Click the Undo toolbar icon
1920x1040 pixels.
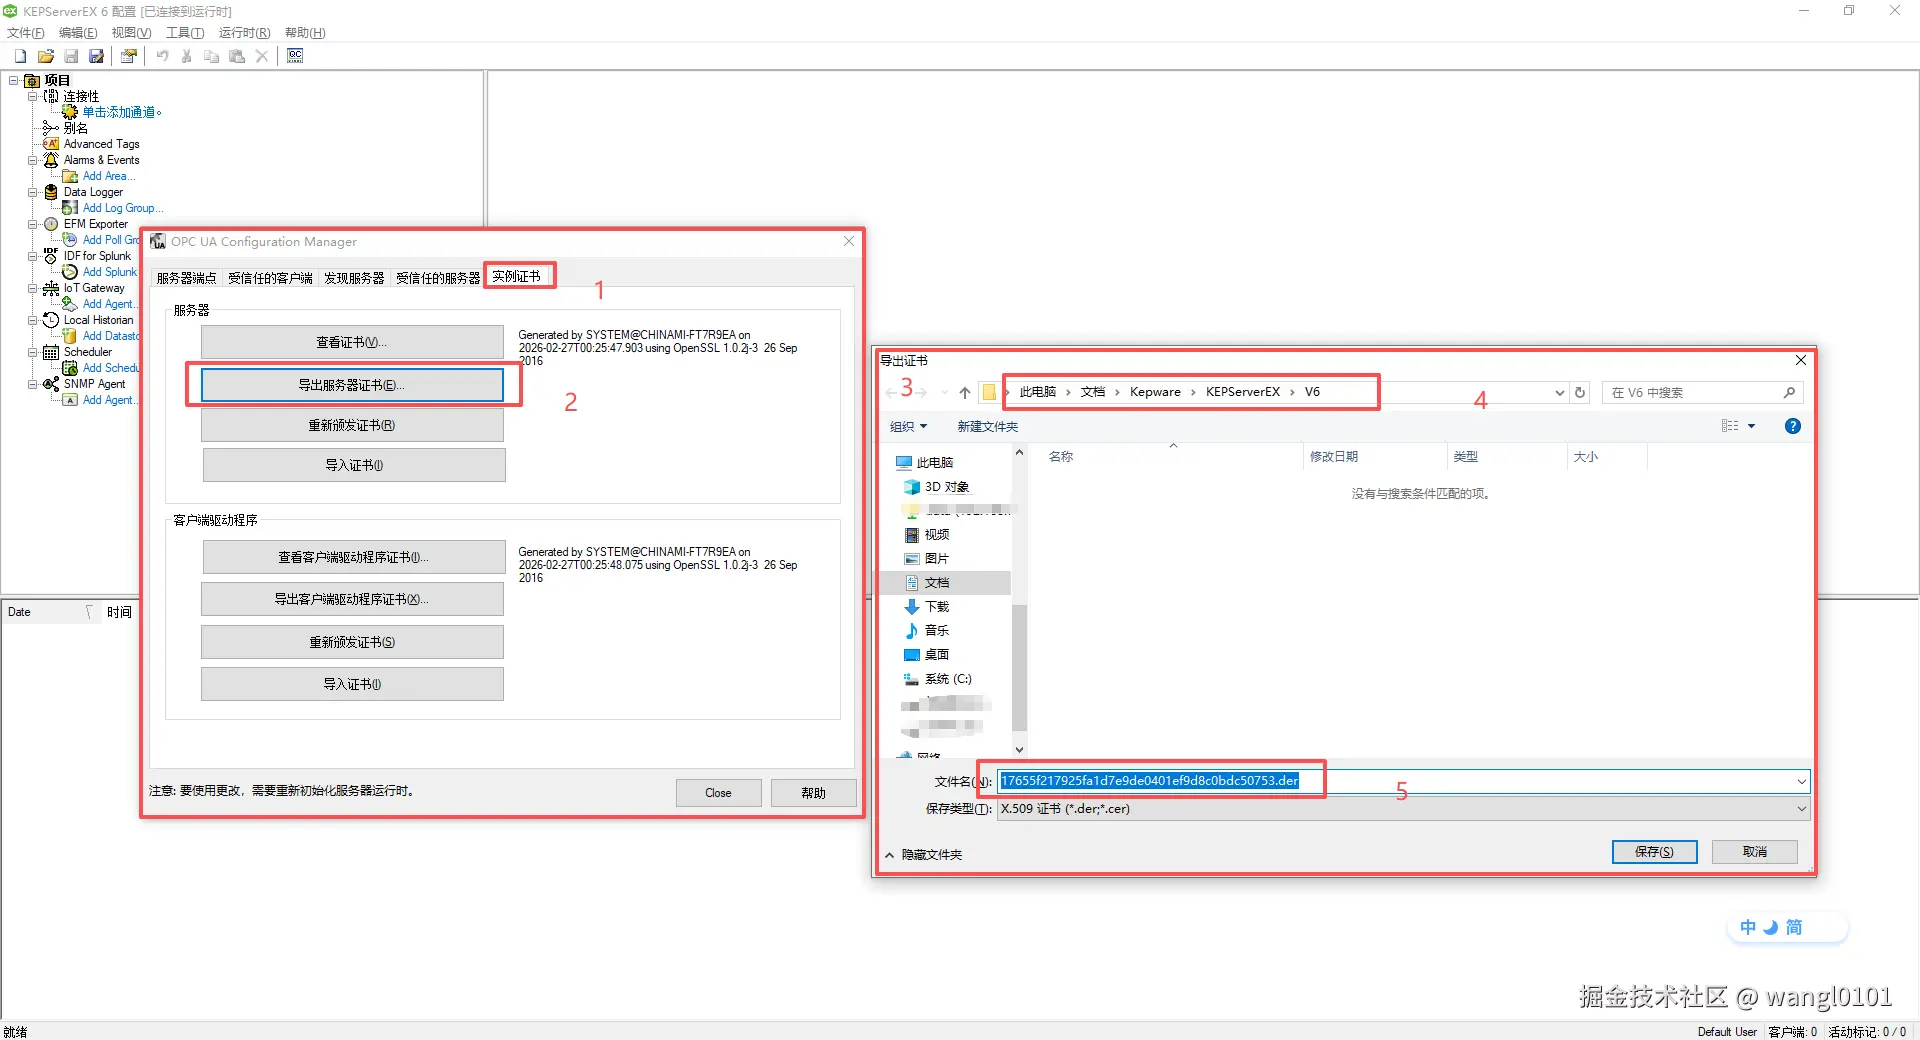(162, 56)
